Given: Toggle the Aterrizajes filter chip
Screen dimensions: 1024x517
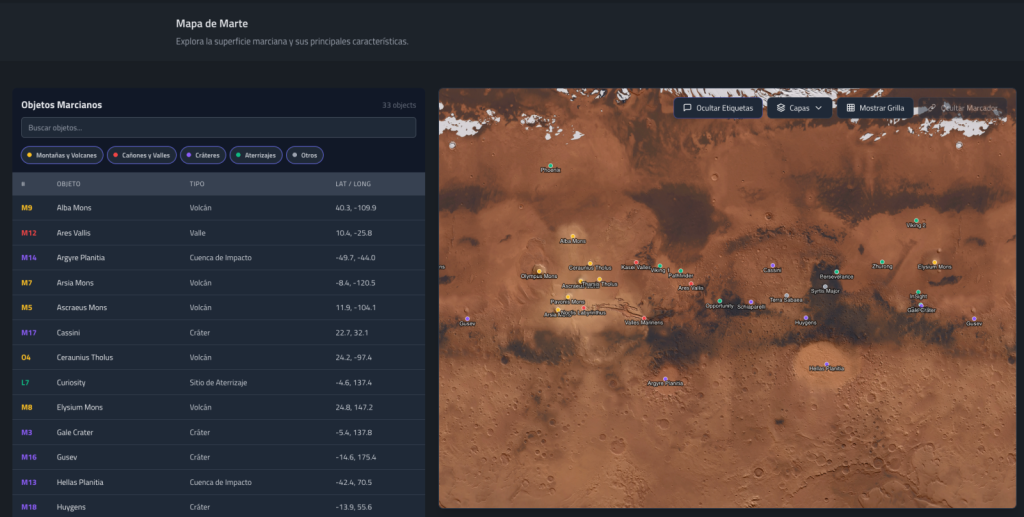Looking at the screenshot, I should click(256, 155).
